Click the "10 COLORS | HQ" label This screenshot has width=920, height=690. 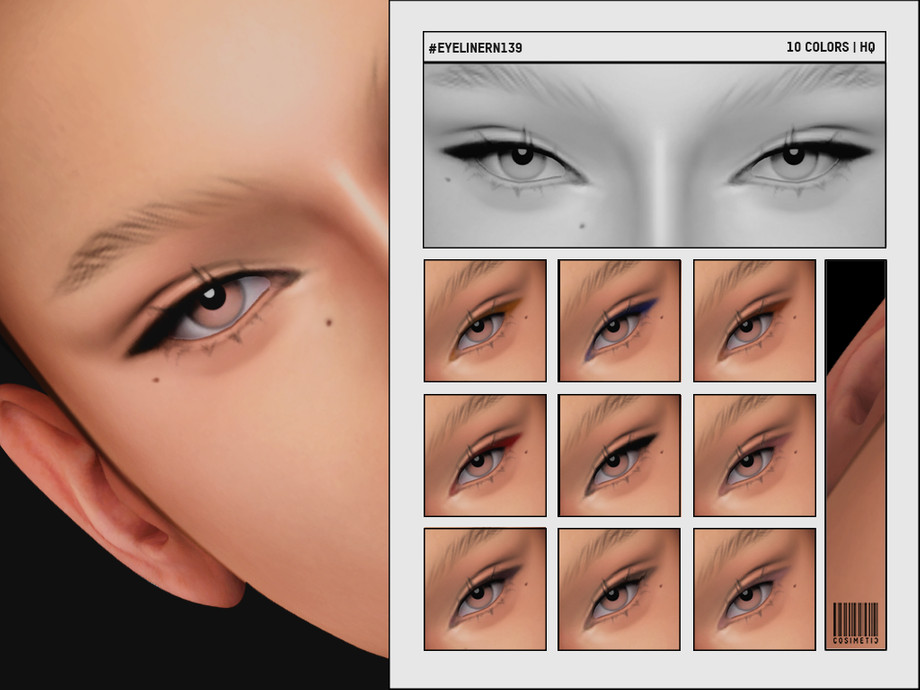coord(830,48)
